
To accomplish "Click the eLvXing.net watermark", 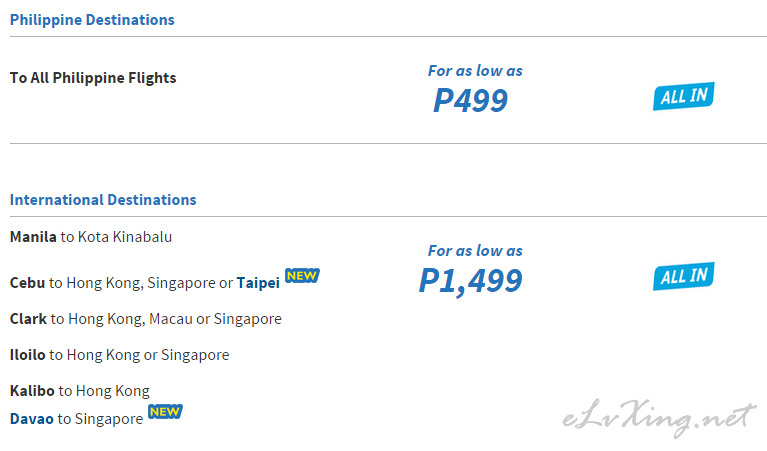I will tap(659, 418).
